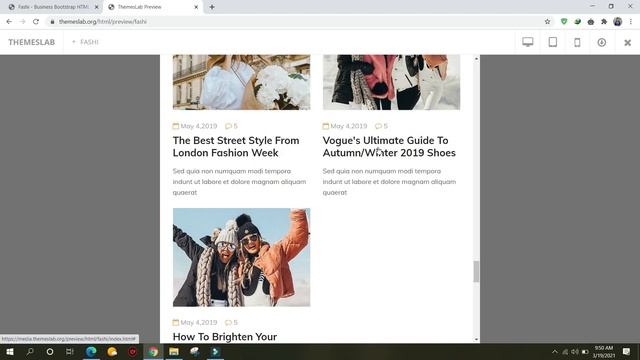Go back in browser history

[9, 22]
